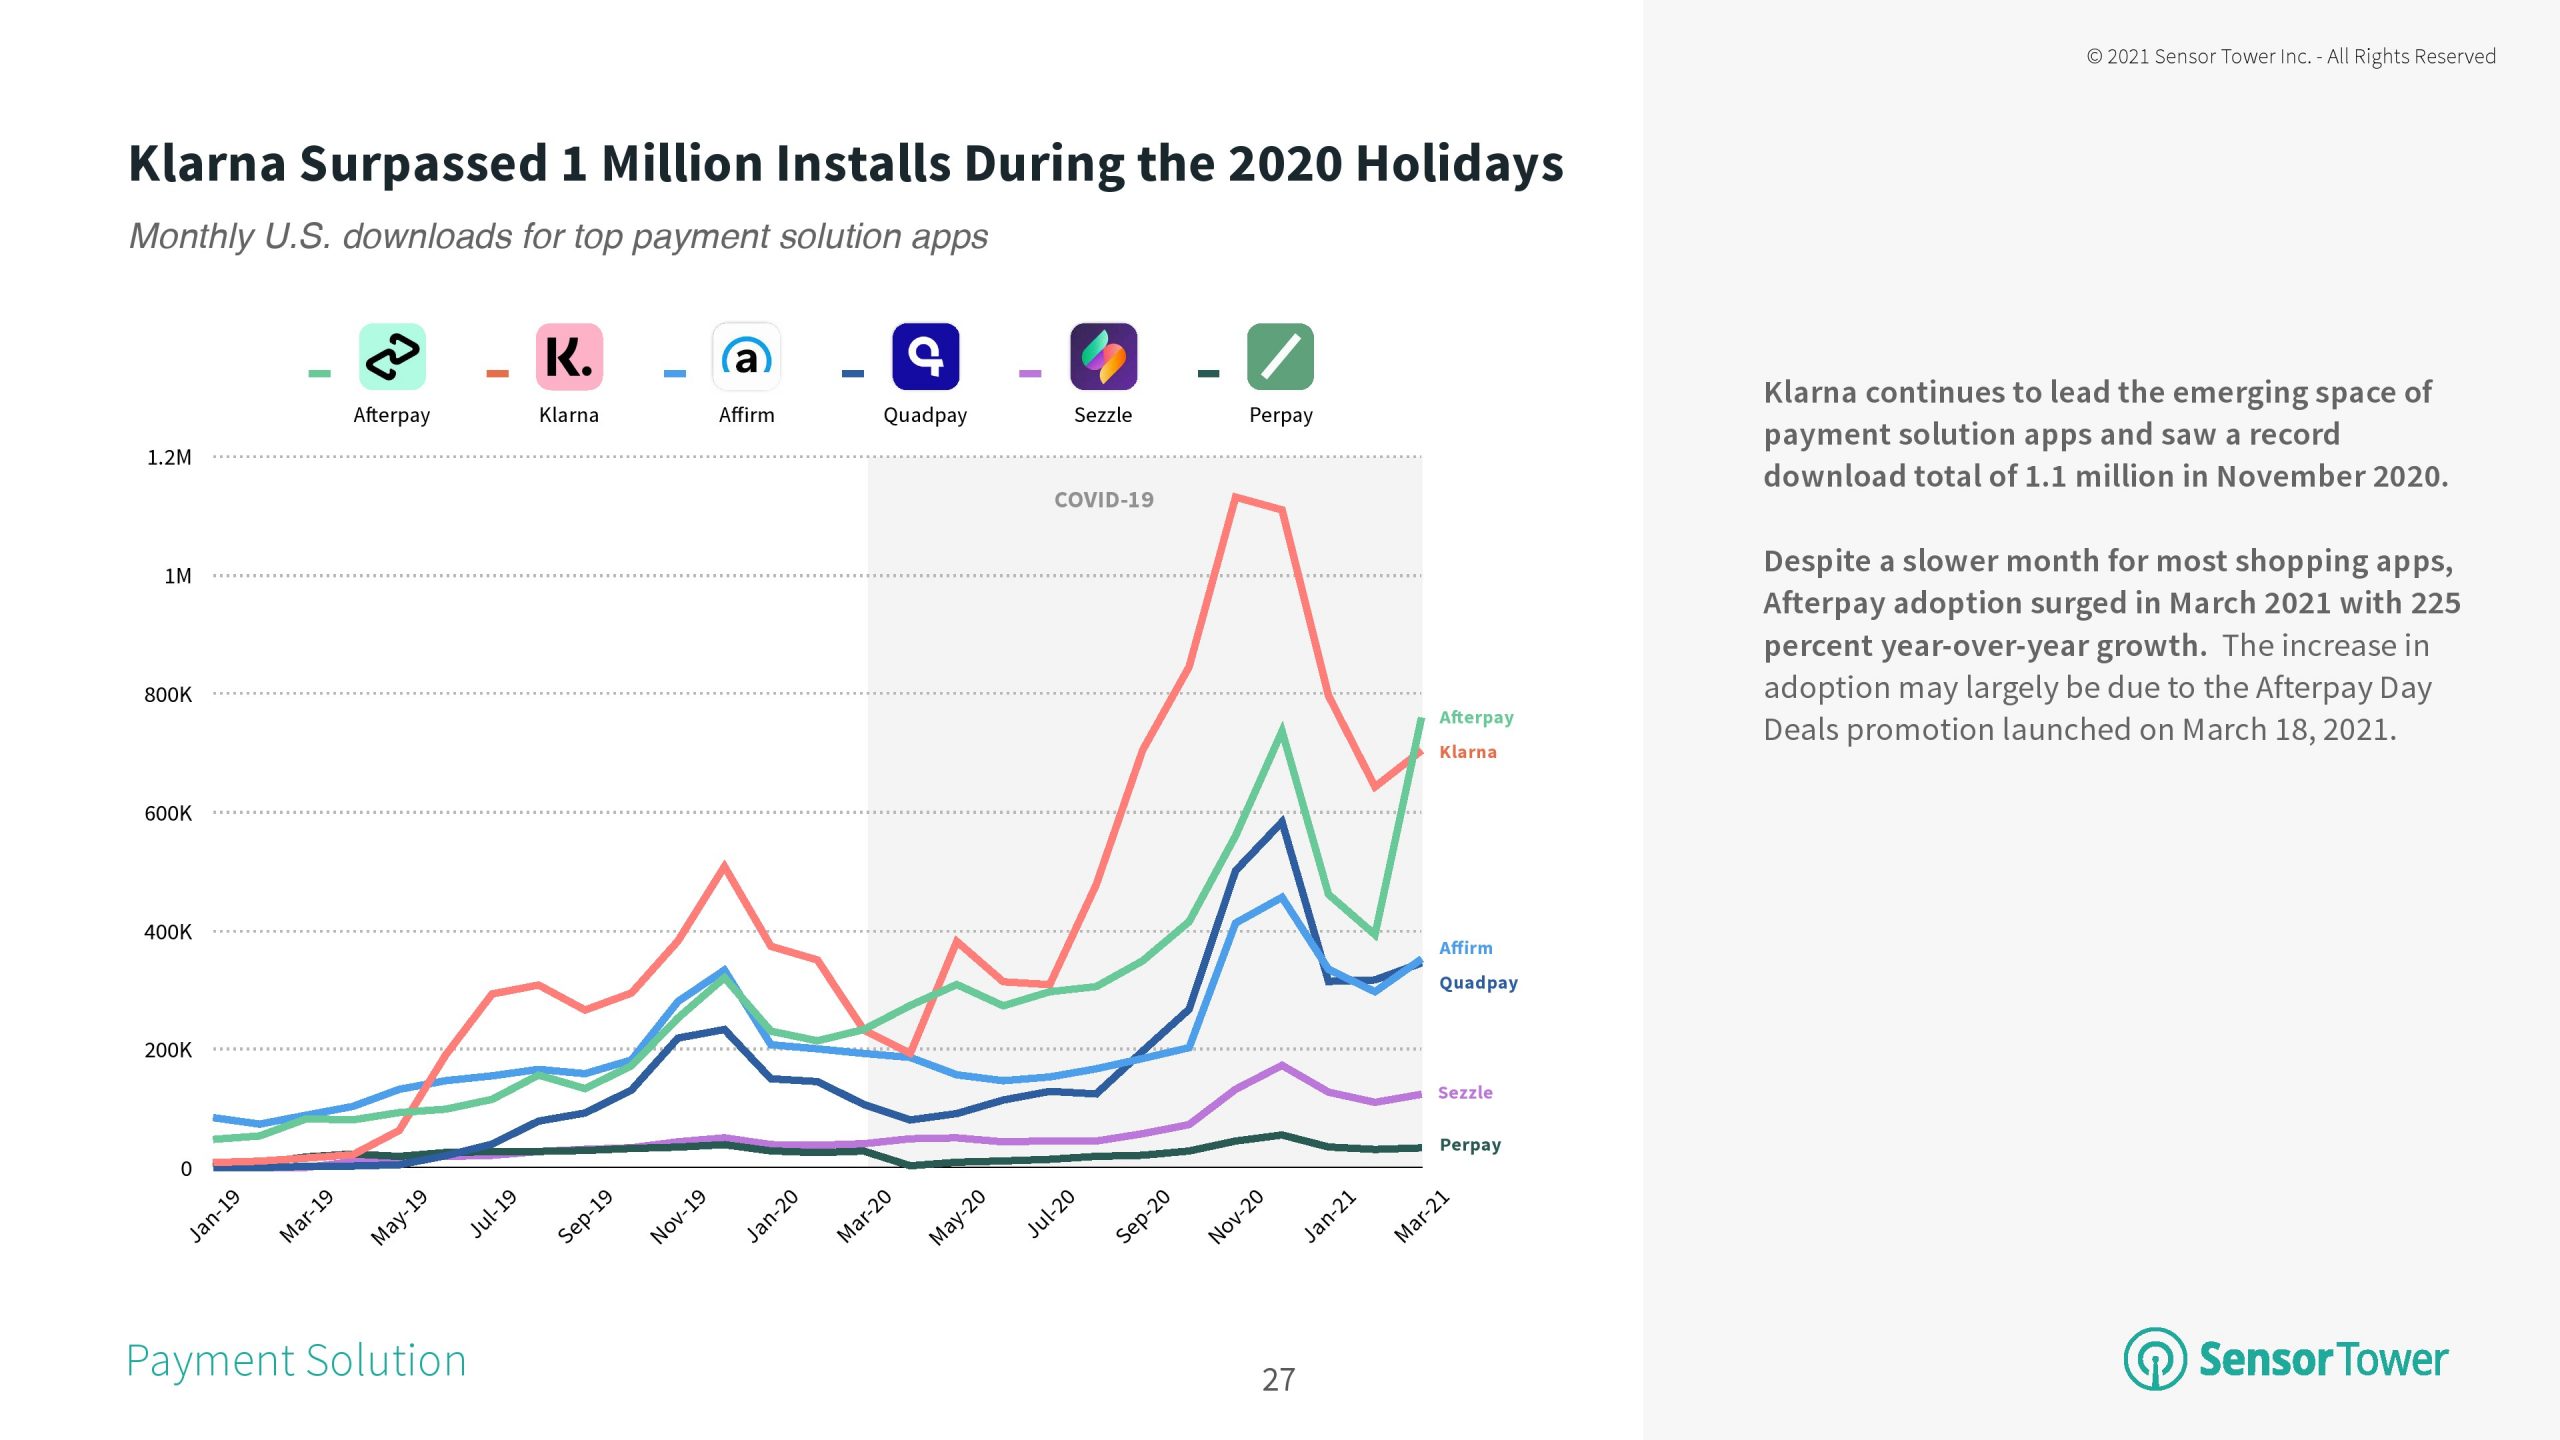Click the Klarna line end label

pos(1467,752)
